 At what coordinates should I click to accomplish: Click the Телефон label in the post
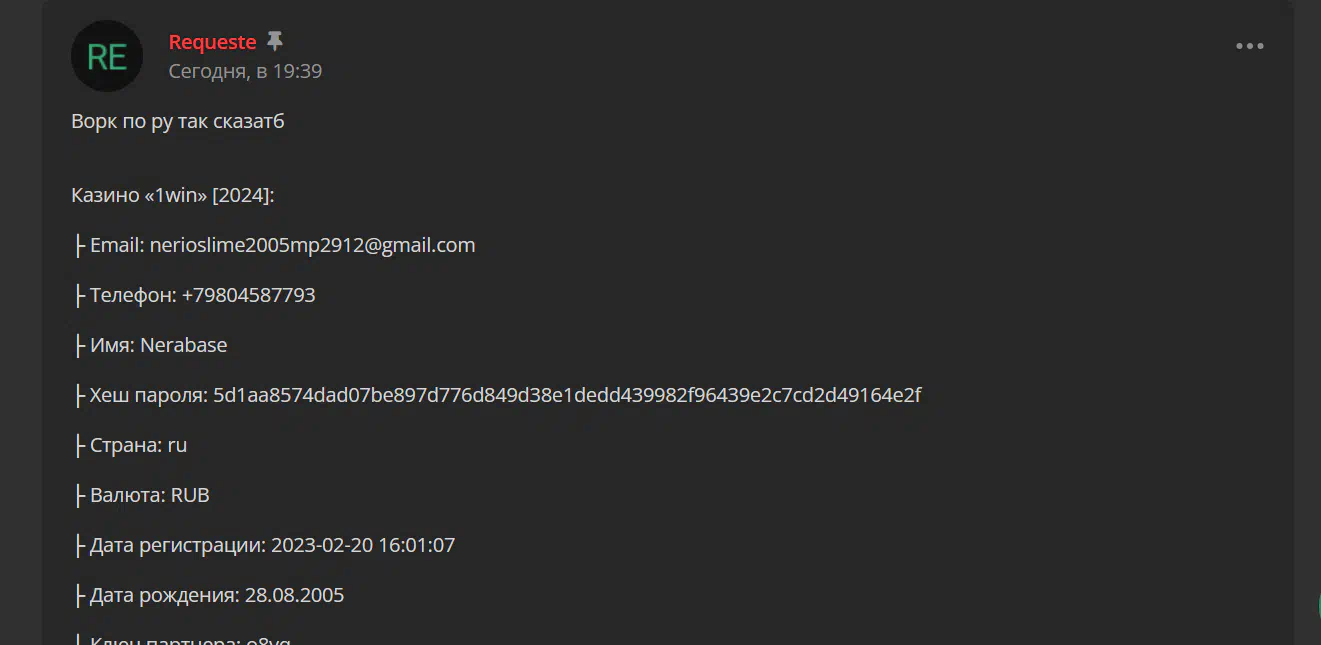click(133, 295)
